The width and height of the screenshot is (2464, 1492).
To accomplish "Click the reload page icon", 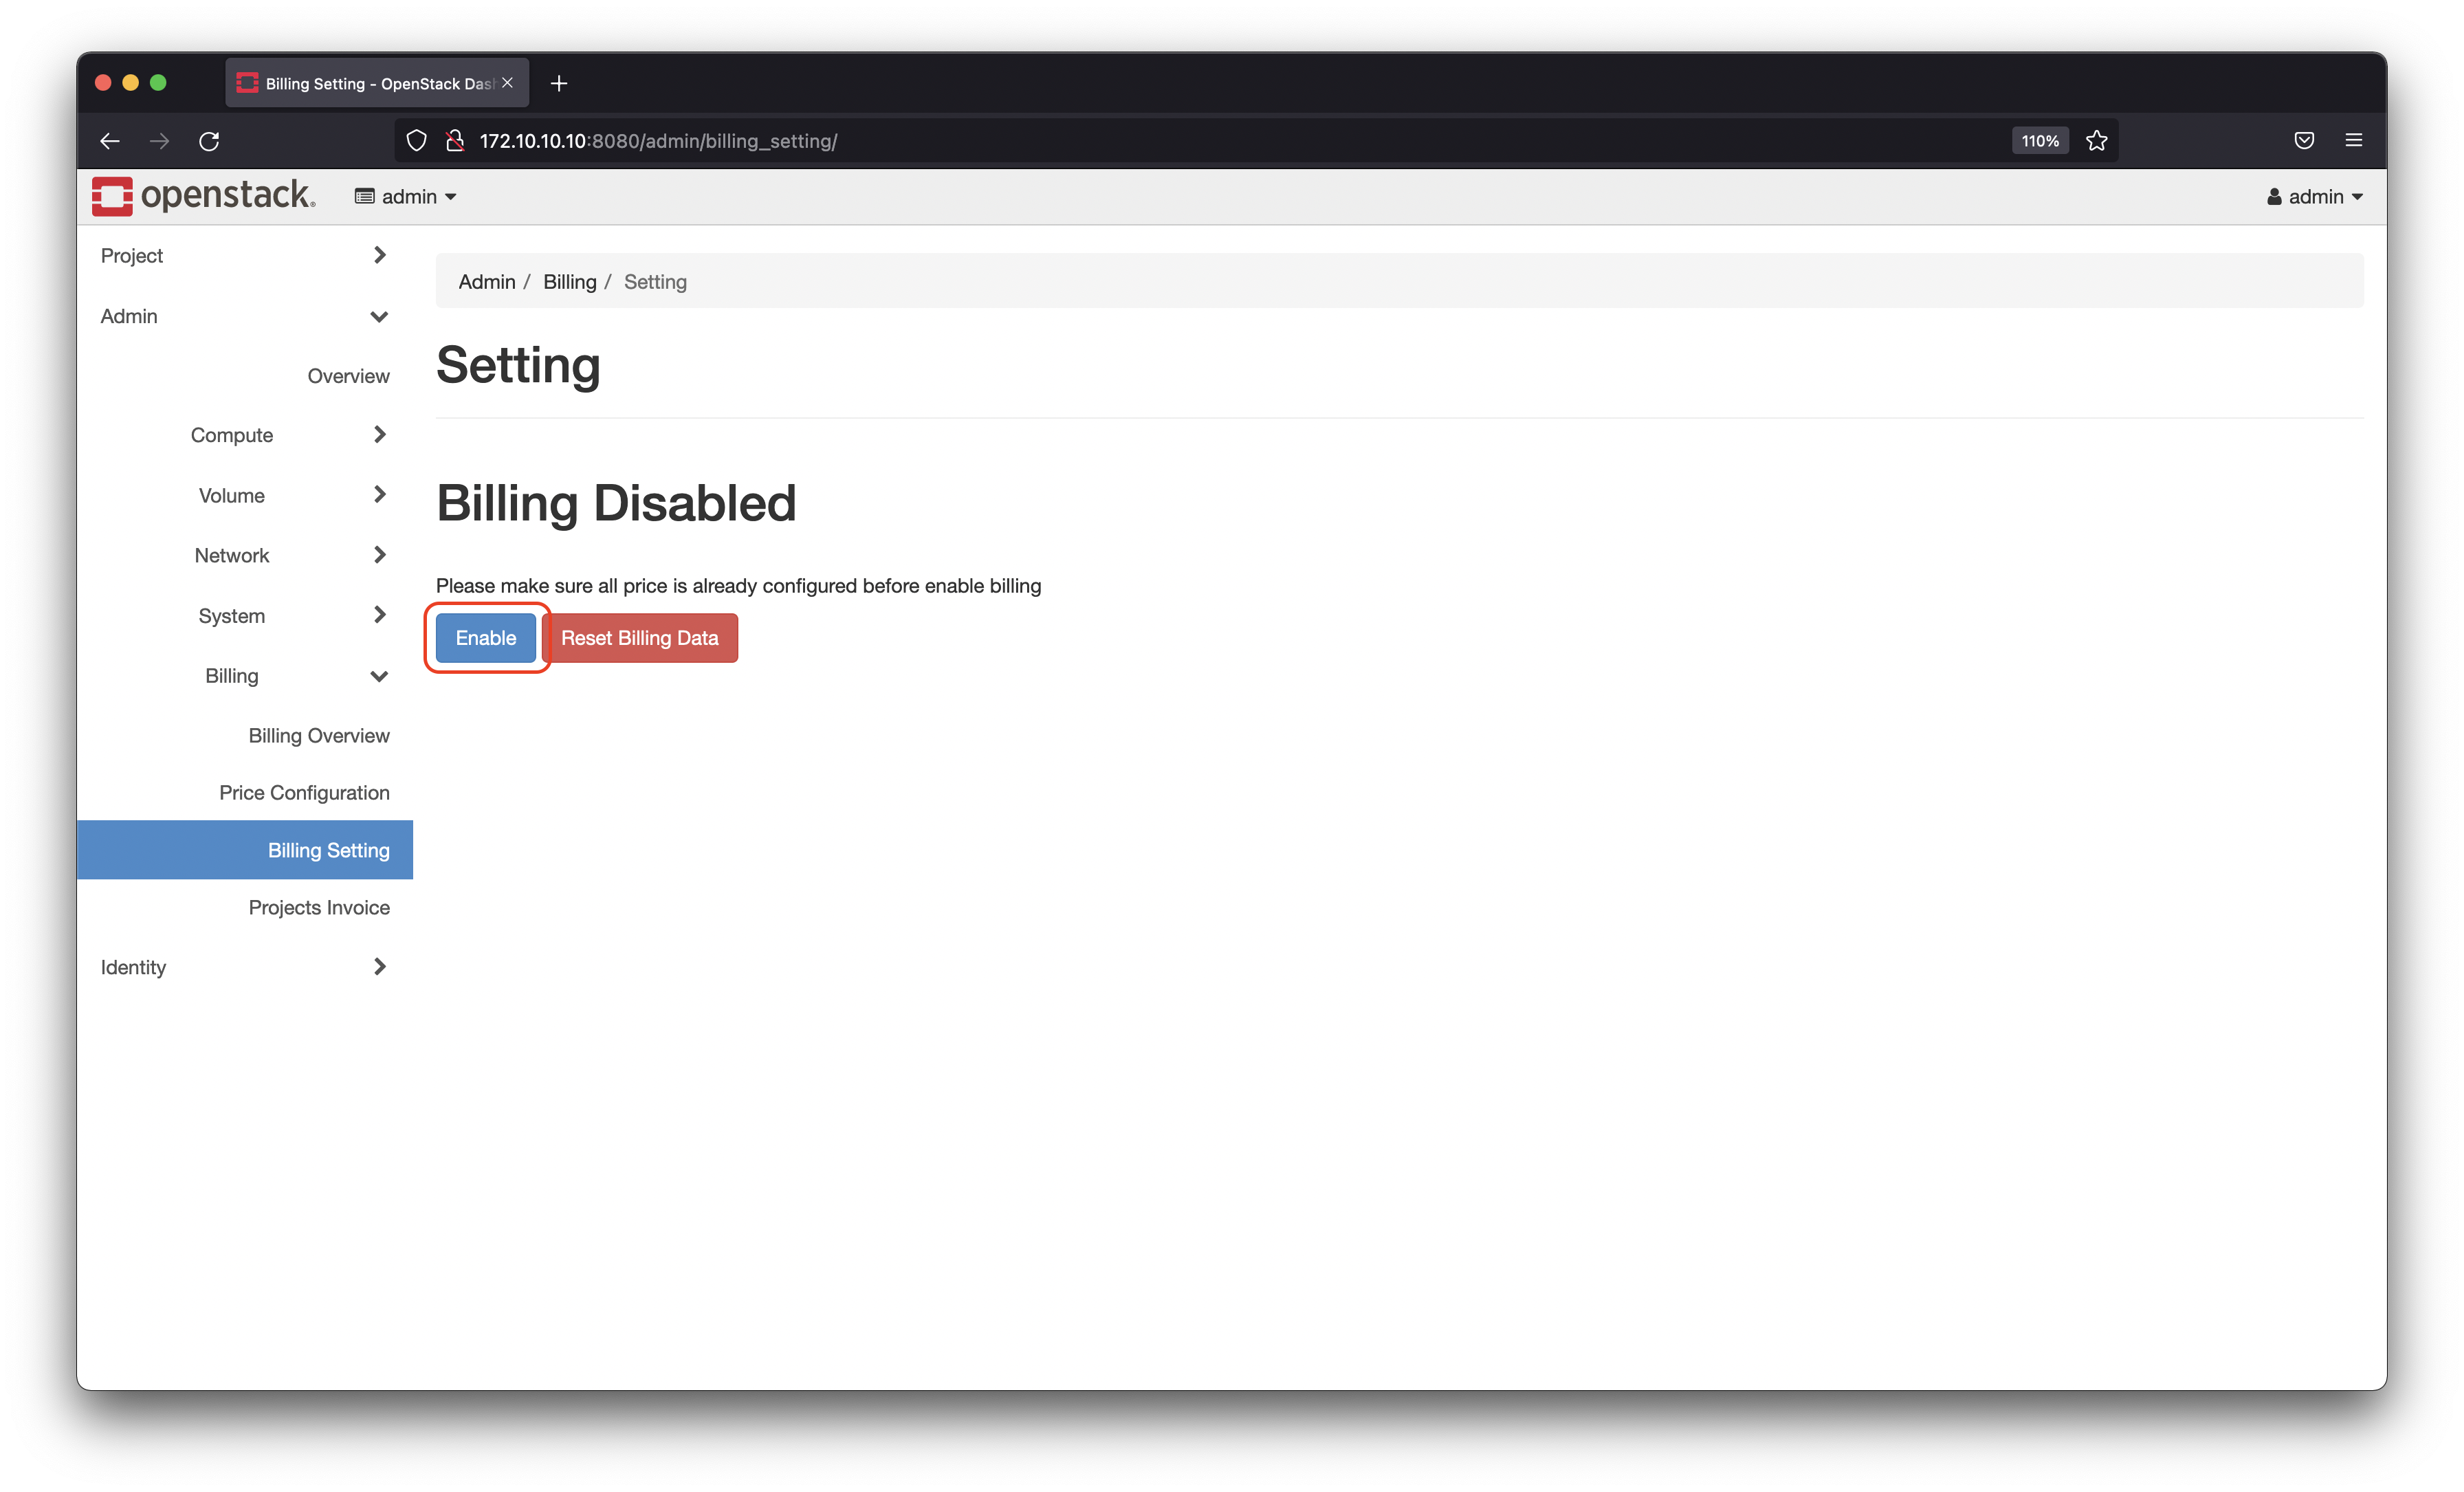I will [208, 141].
